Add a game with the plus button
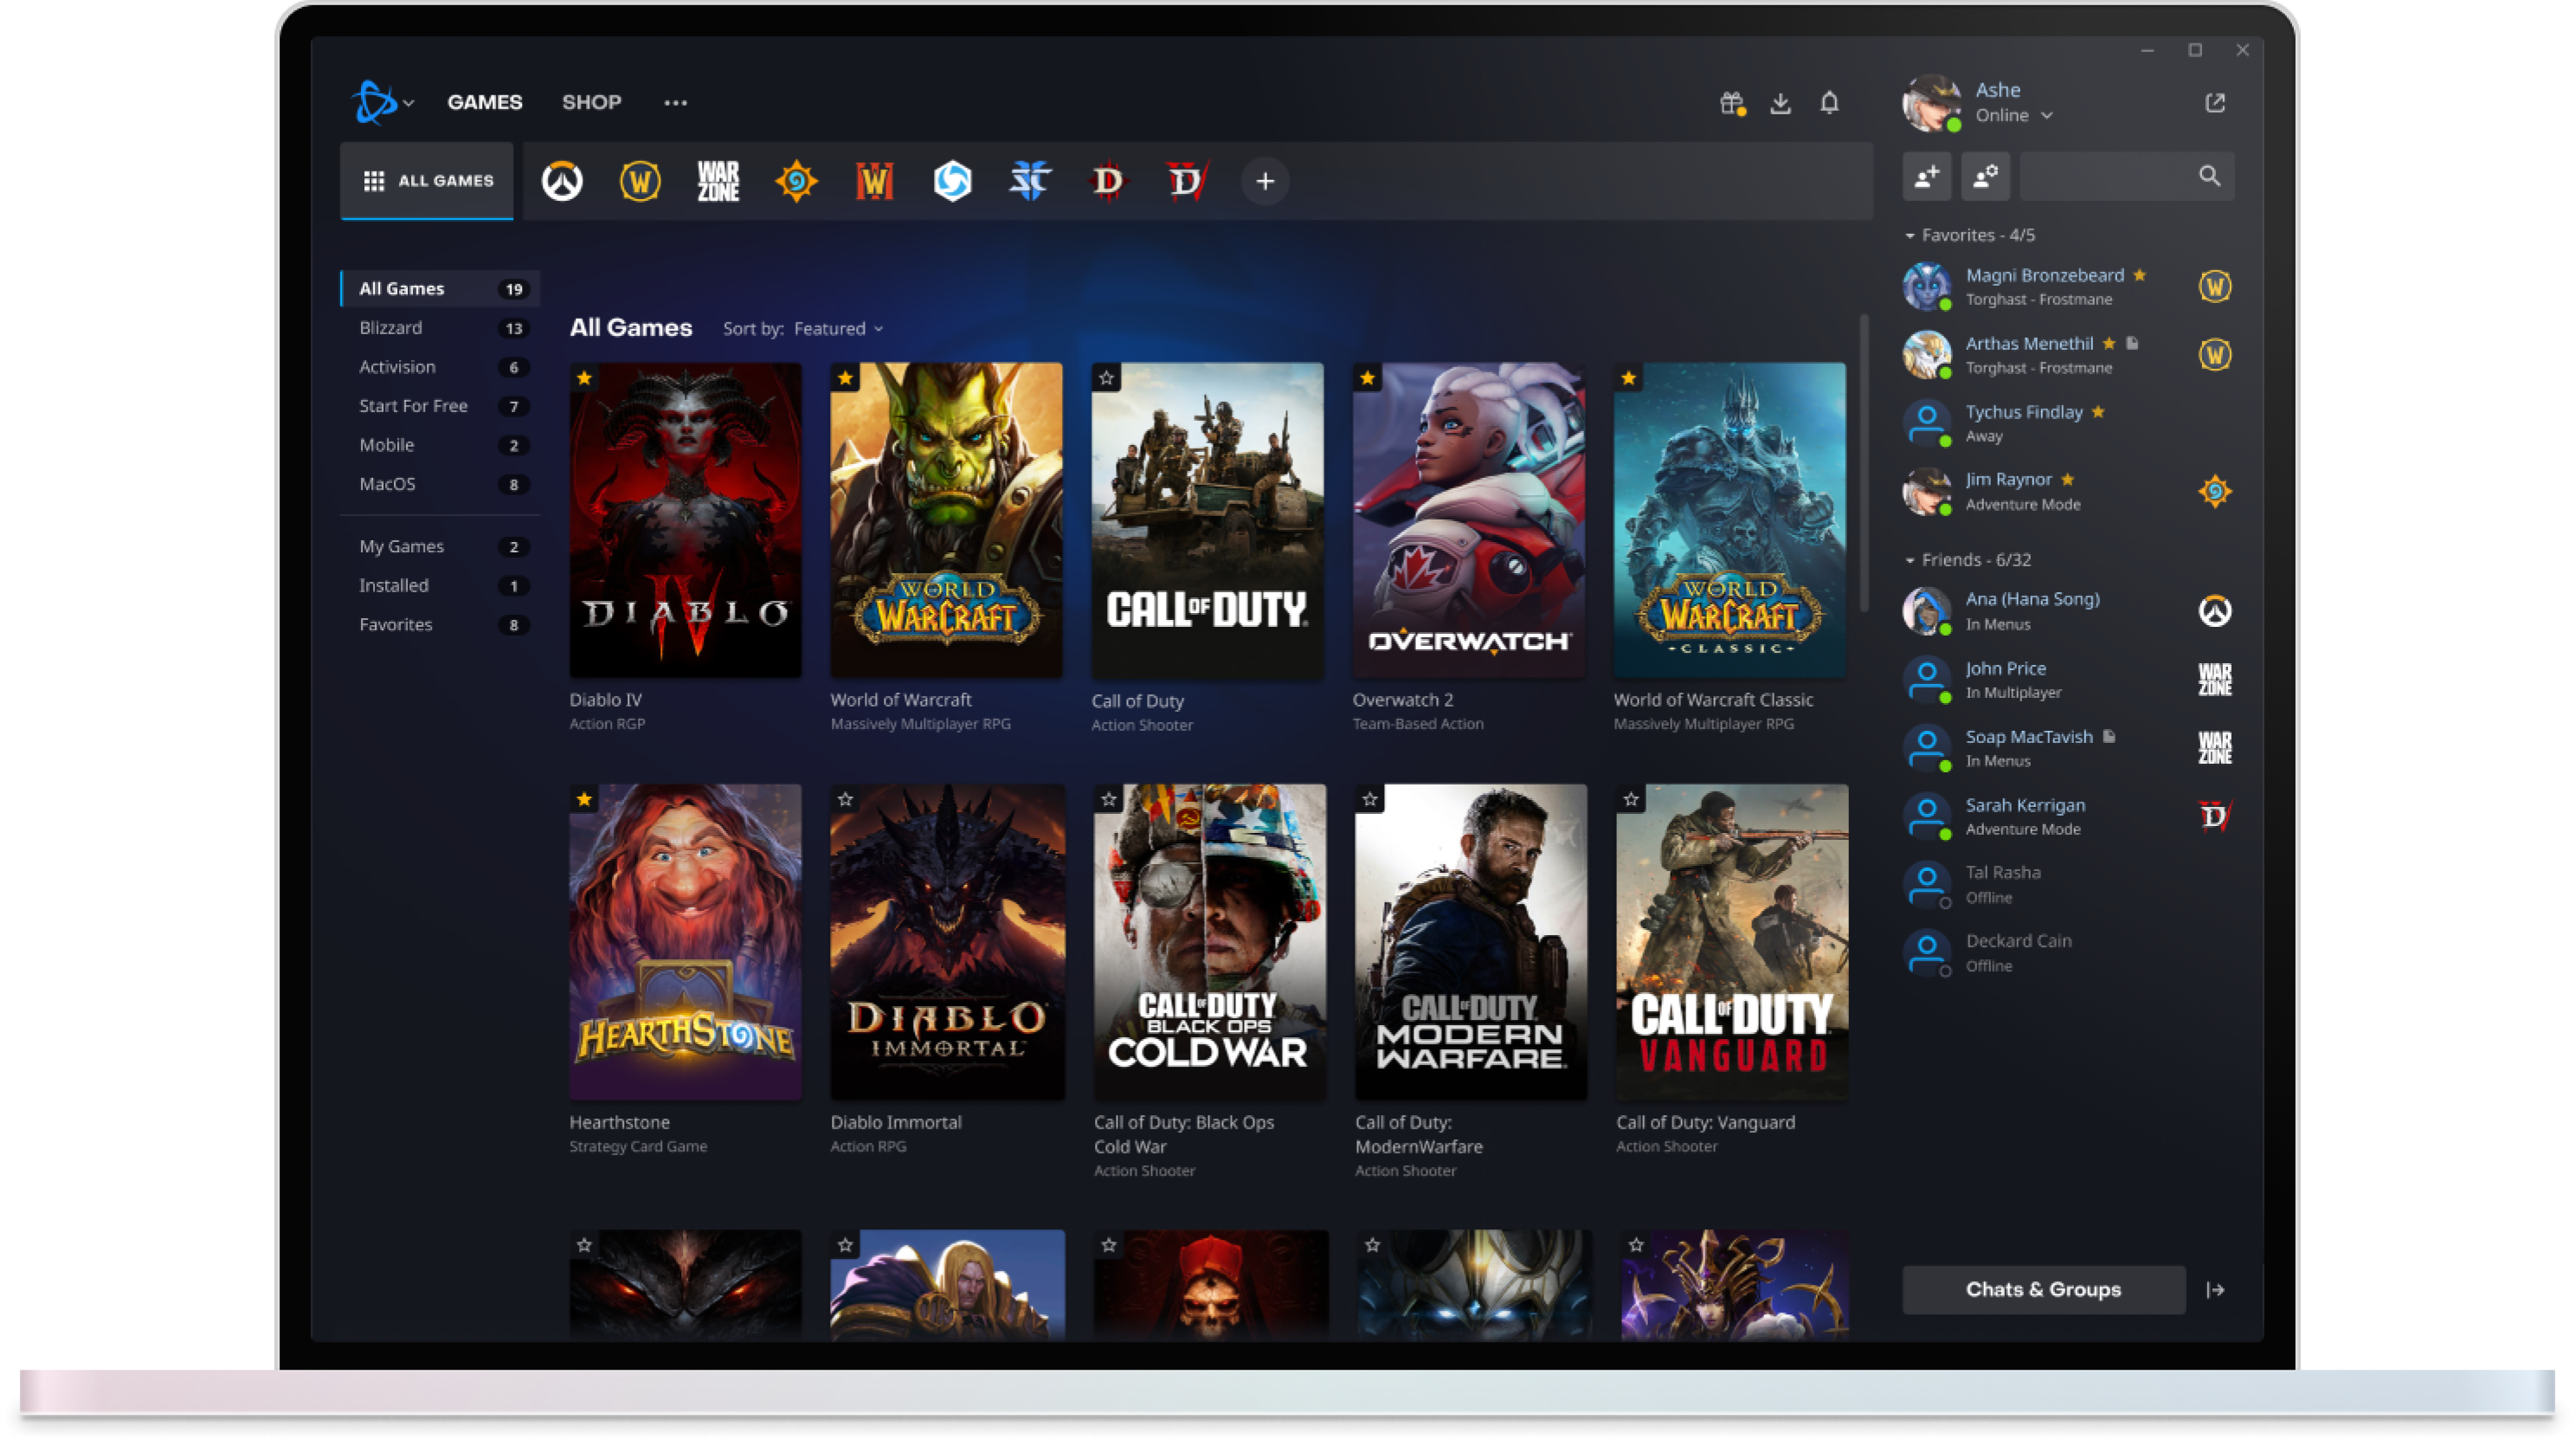The image size is (2576, 1439). [1265, 181]
